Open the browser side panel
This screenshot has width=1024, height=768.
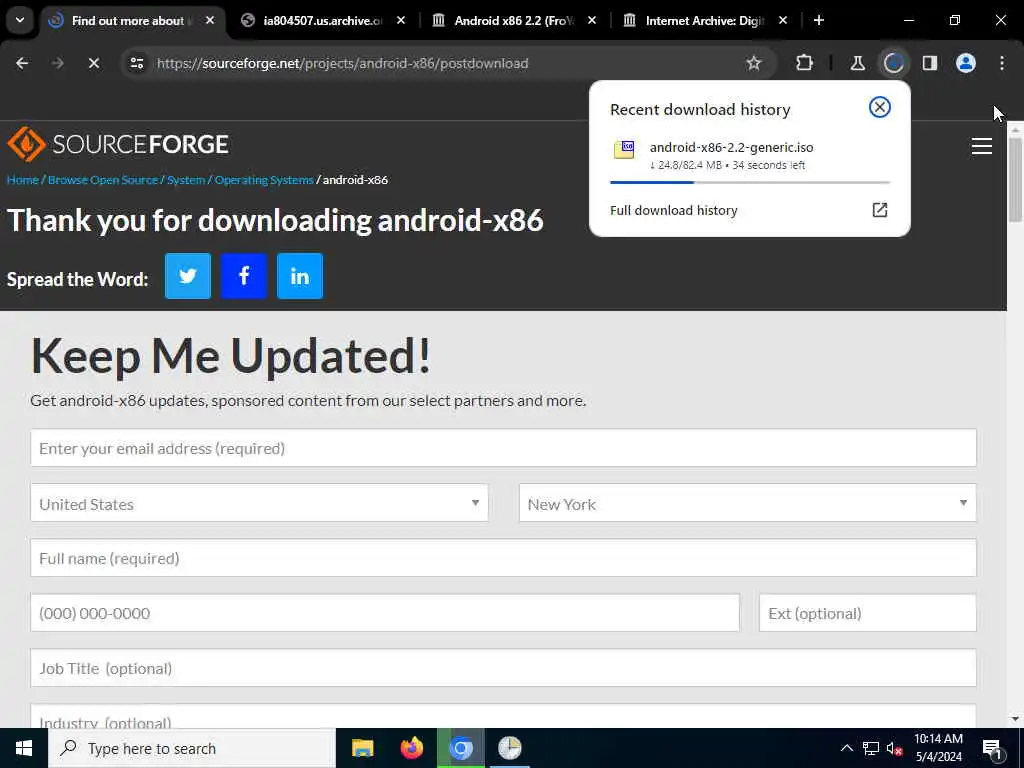[930, 63]
